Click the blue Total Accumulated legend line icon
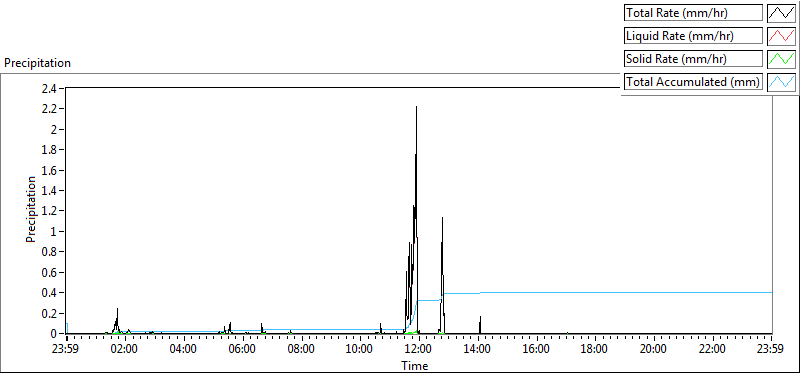The image size is (800, 373). coord(781,82)
